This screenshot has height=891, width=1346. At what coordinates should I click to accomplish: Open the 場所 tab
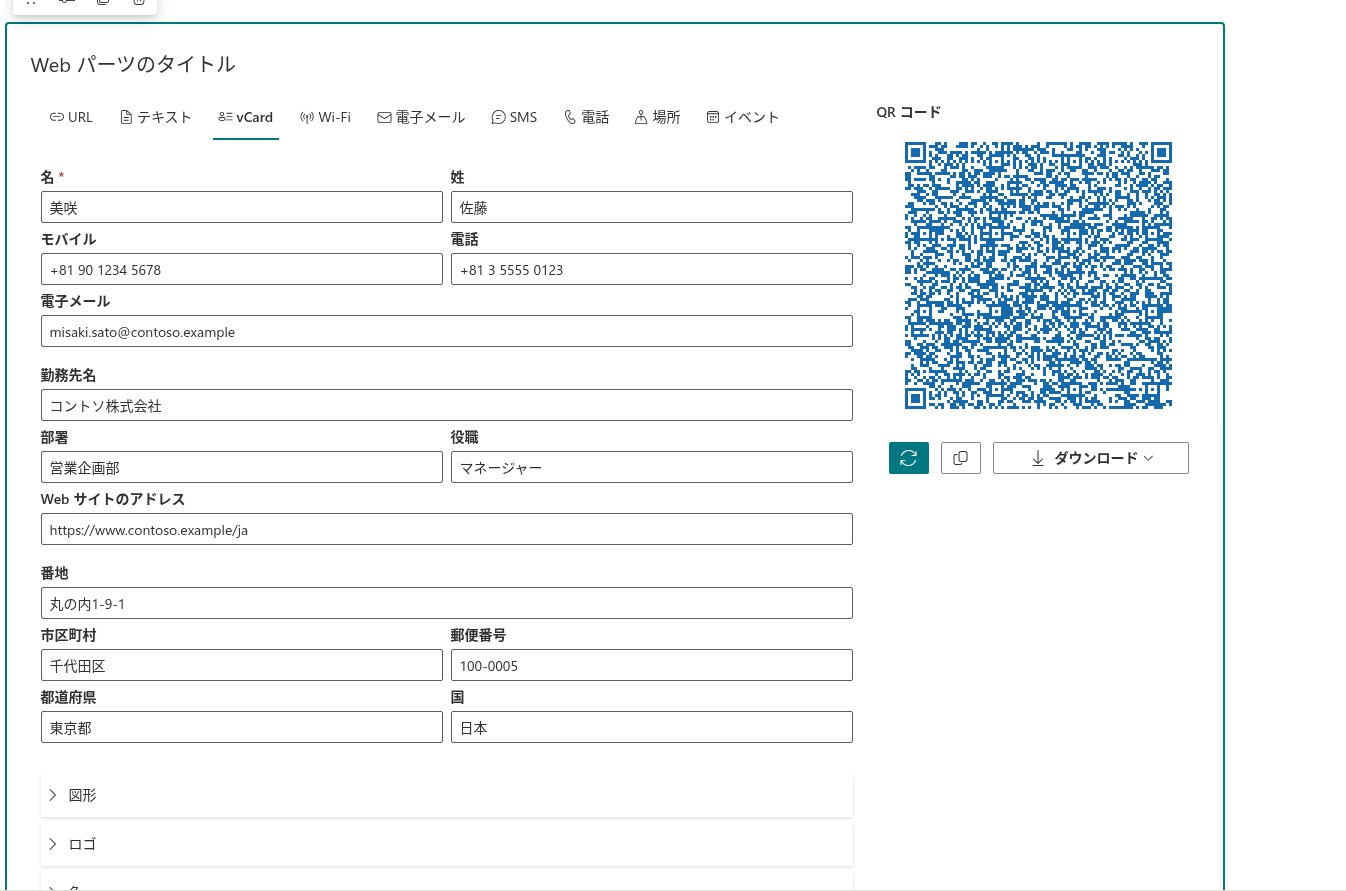[658, 117]
